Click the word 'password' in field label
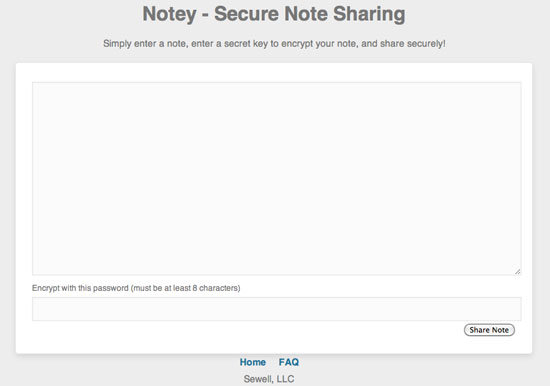Image resolution: width=550 pixels, height=386 pixels. 111,288
